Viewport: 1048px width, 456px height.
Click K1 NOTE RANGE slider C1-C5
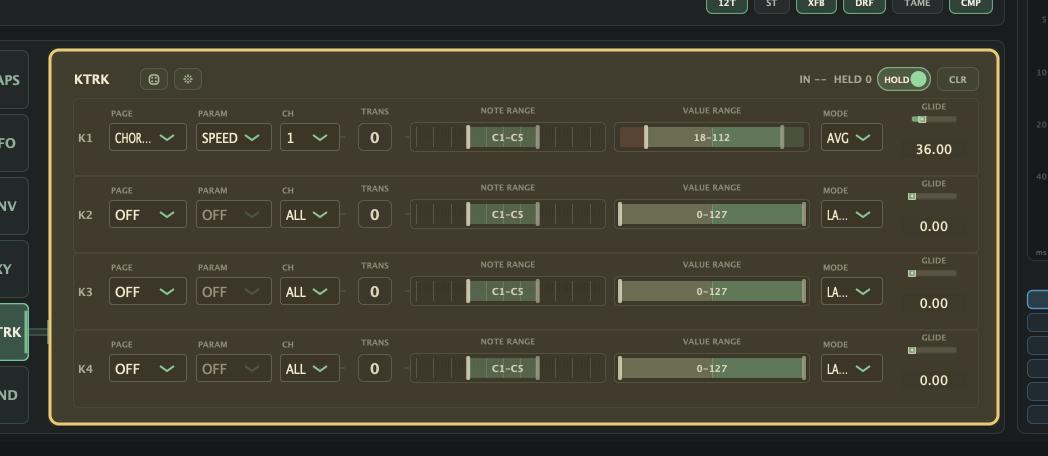pyautogui.click(x=508, y=137)
